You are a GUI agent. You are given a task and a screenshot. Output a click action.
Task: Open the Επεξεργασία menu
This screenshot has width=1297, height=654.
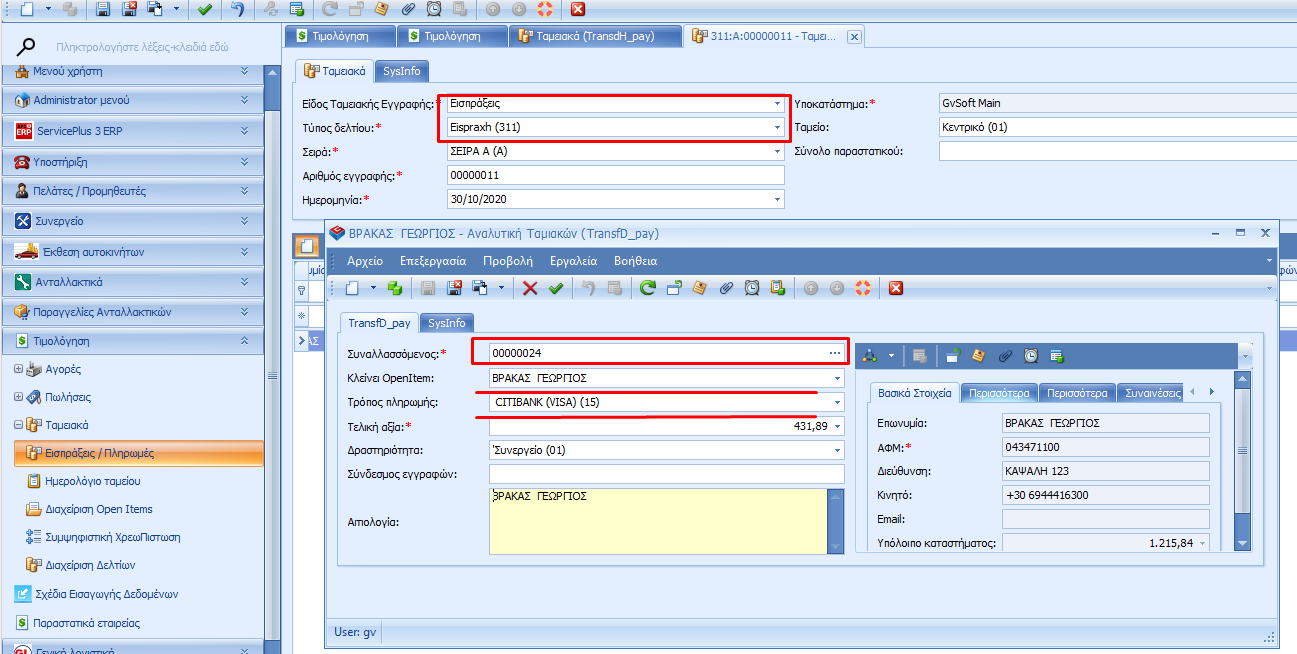pyautogui.click(x=433, y=260)
